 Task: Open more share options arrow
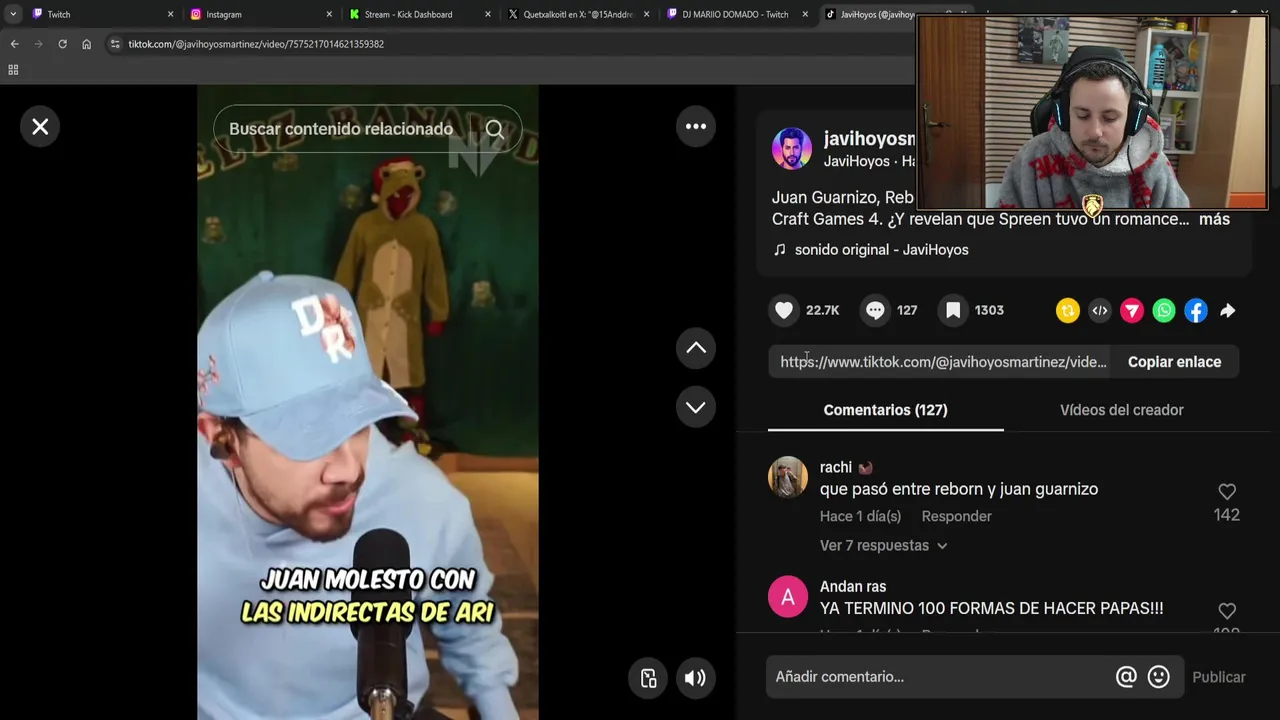coord(1228,310)
